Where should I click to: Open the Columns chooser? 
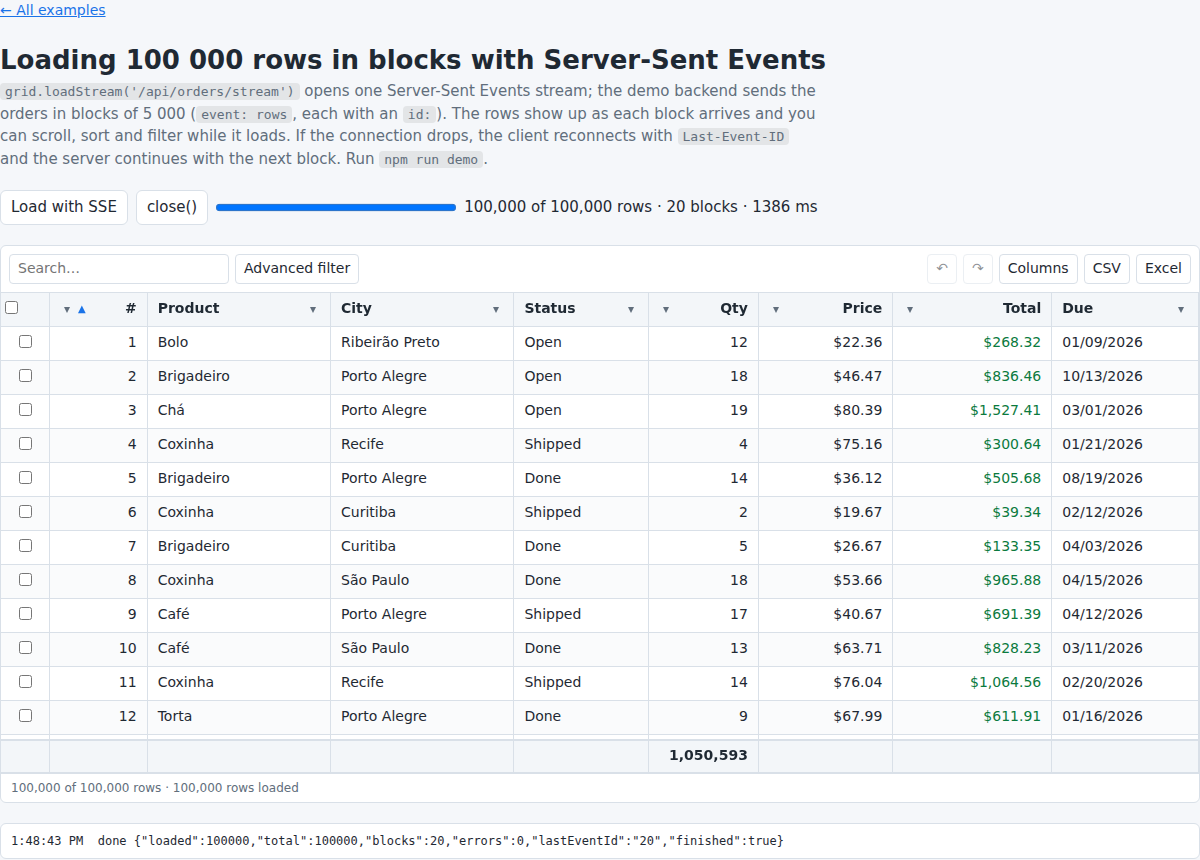(x=1038, y=268)
